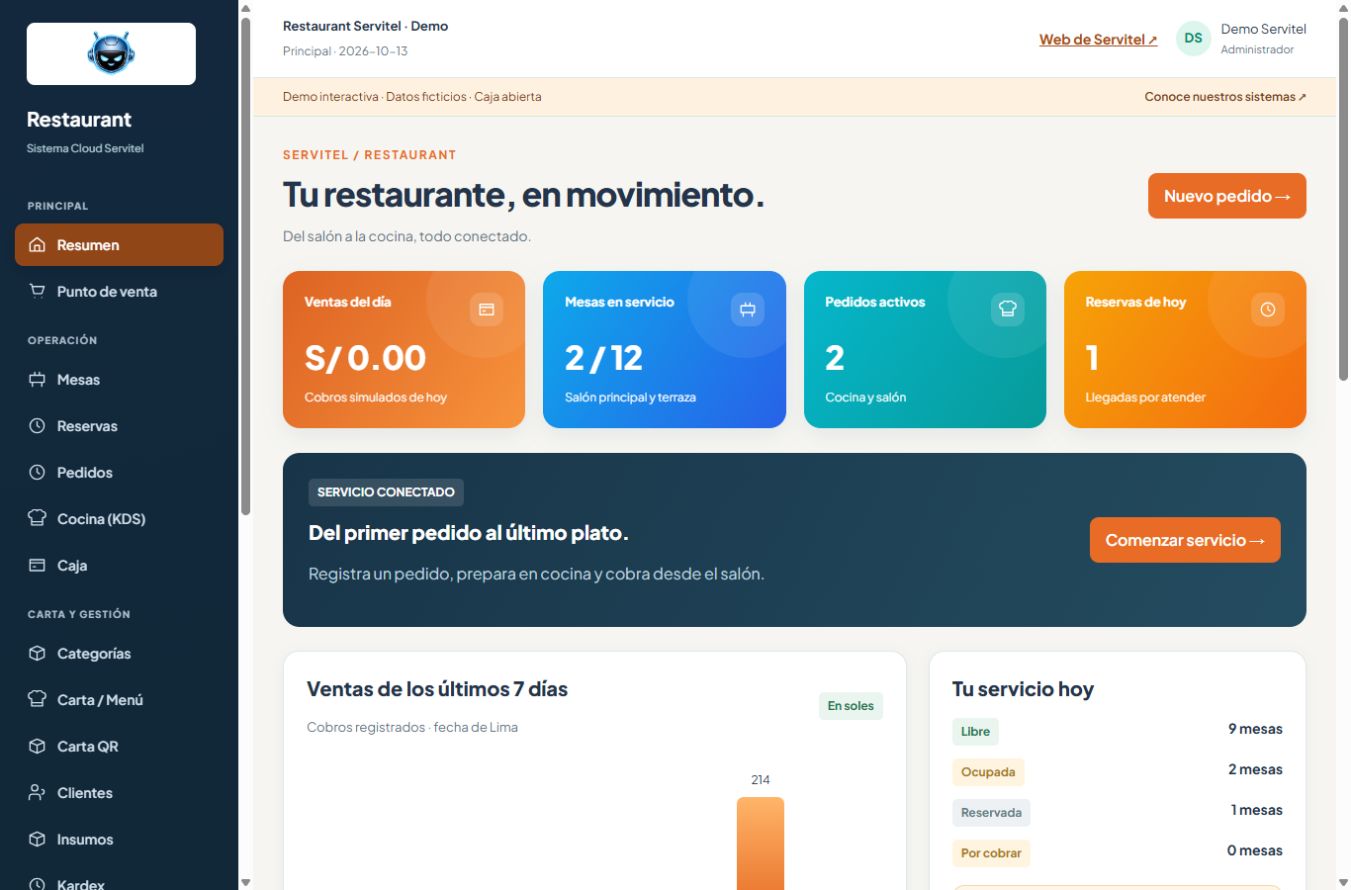Click the Insumos box icon
This screenshot has height=890, width=1351.
click(x=38, y=840)
